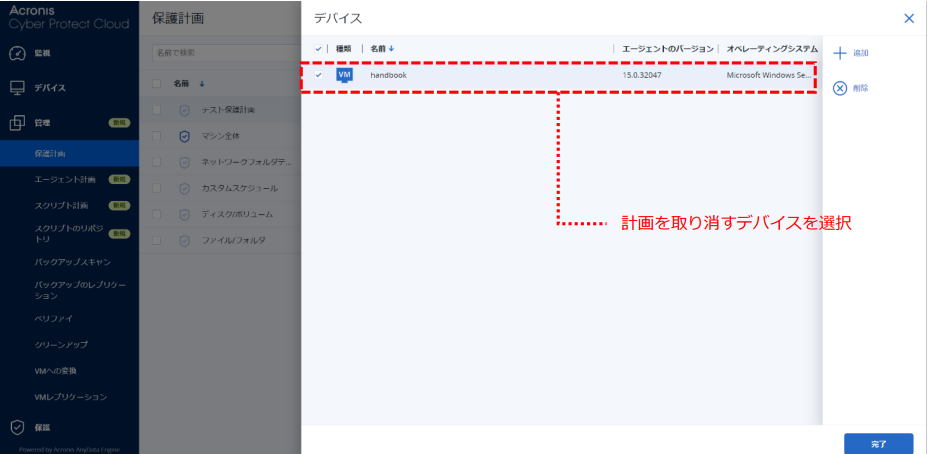Click the 削除 (Delete) circled X icon
The image size is (929, 454).
tap(840, 88)
